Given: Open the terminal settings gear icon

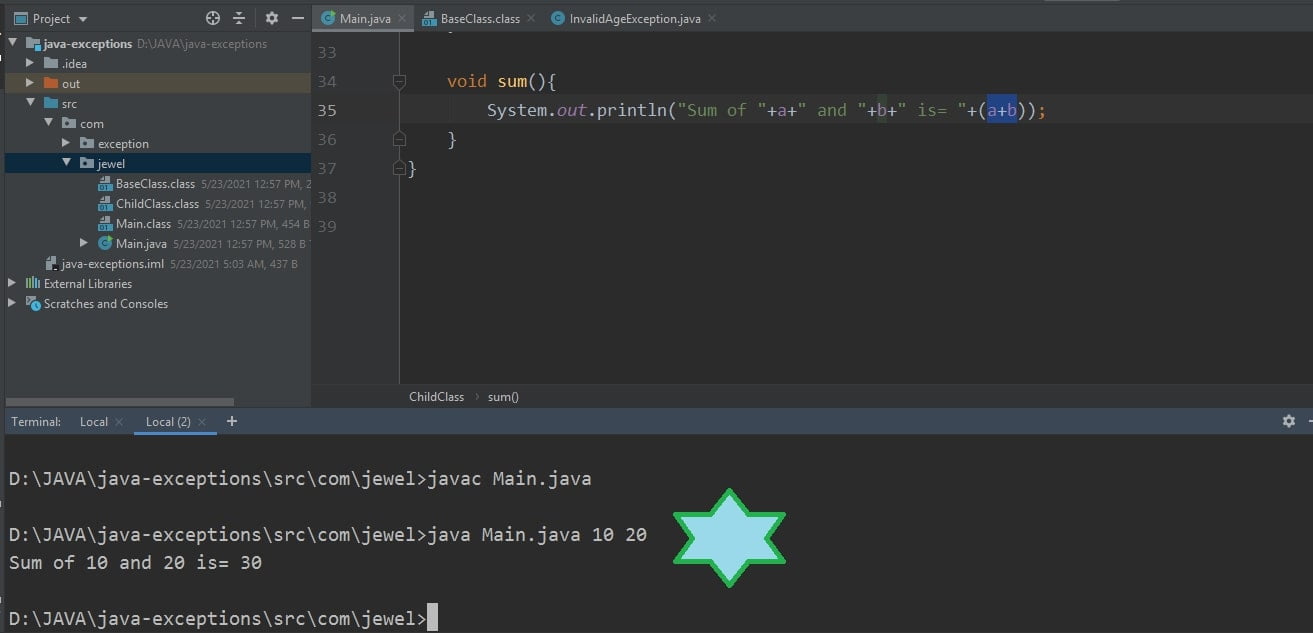Looking at the screenshot, I should 1288,421.
